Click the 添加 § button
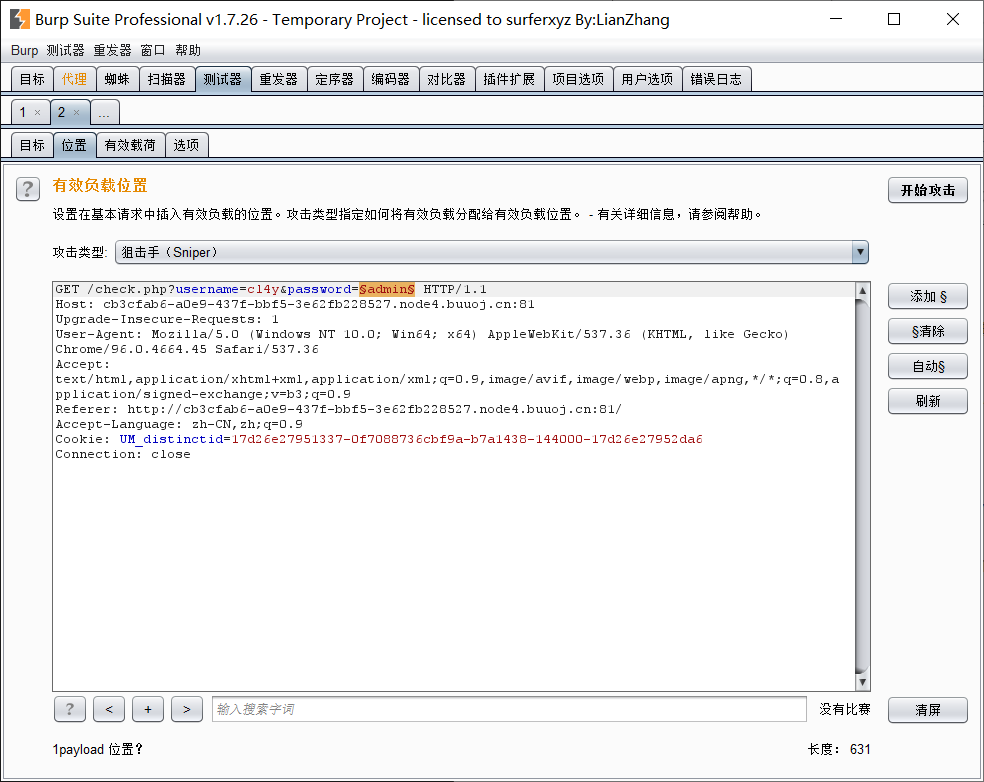Image resolution: width=984 pixels, height=782 pixels. coord(928,296)
